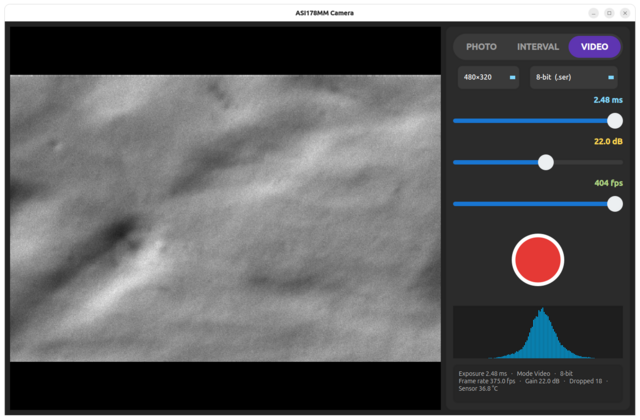The width and height of the screenshot is (640, 420).
Task: Click the frame rate slider handle
Action: click(x=615, y=204)
